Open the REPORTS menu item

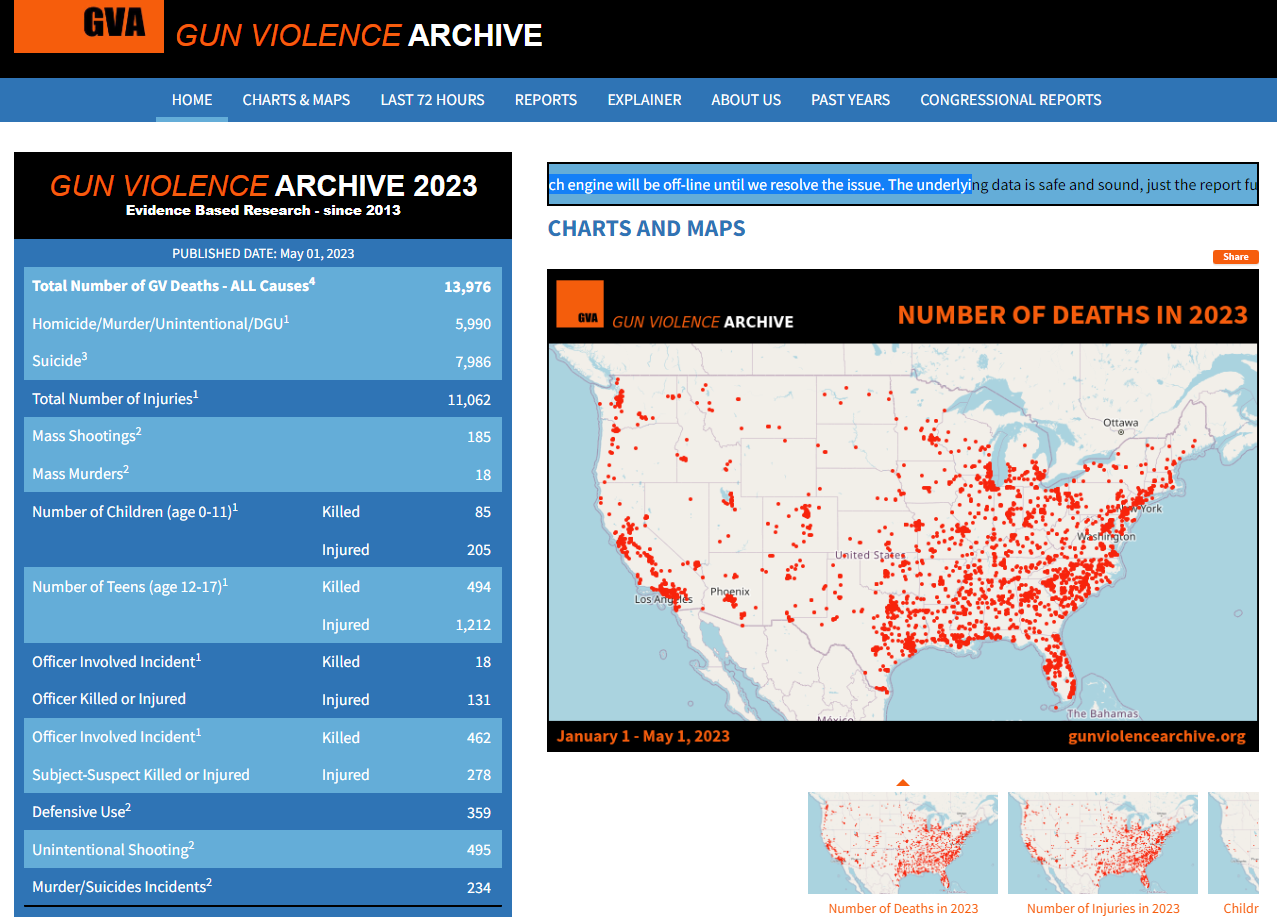pos(546,100)
